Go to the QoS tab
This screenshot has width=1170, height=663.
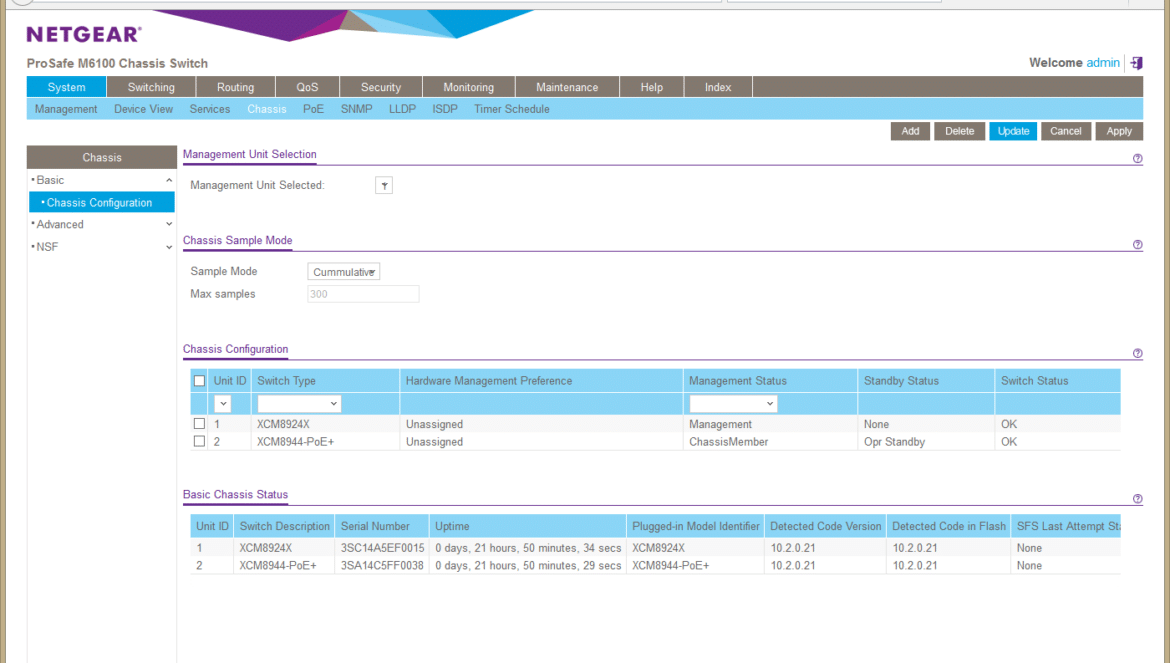pyautogui.click(x=307, y=87)
